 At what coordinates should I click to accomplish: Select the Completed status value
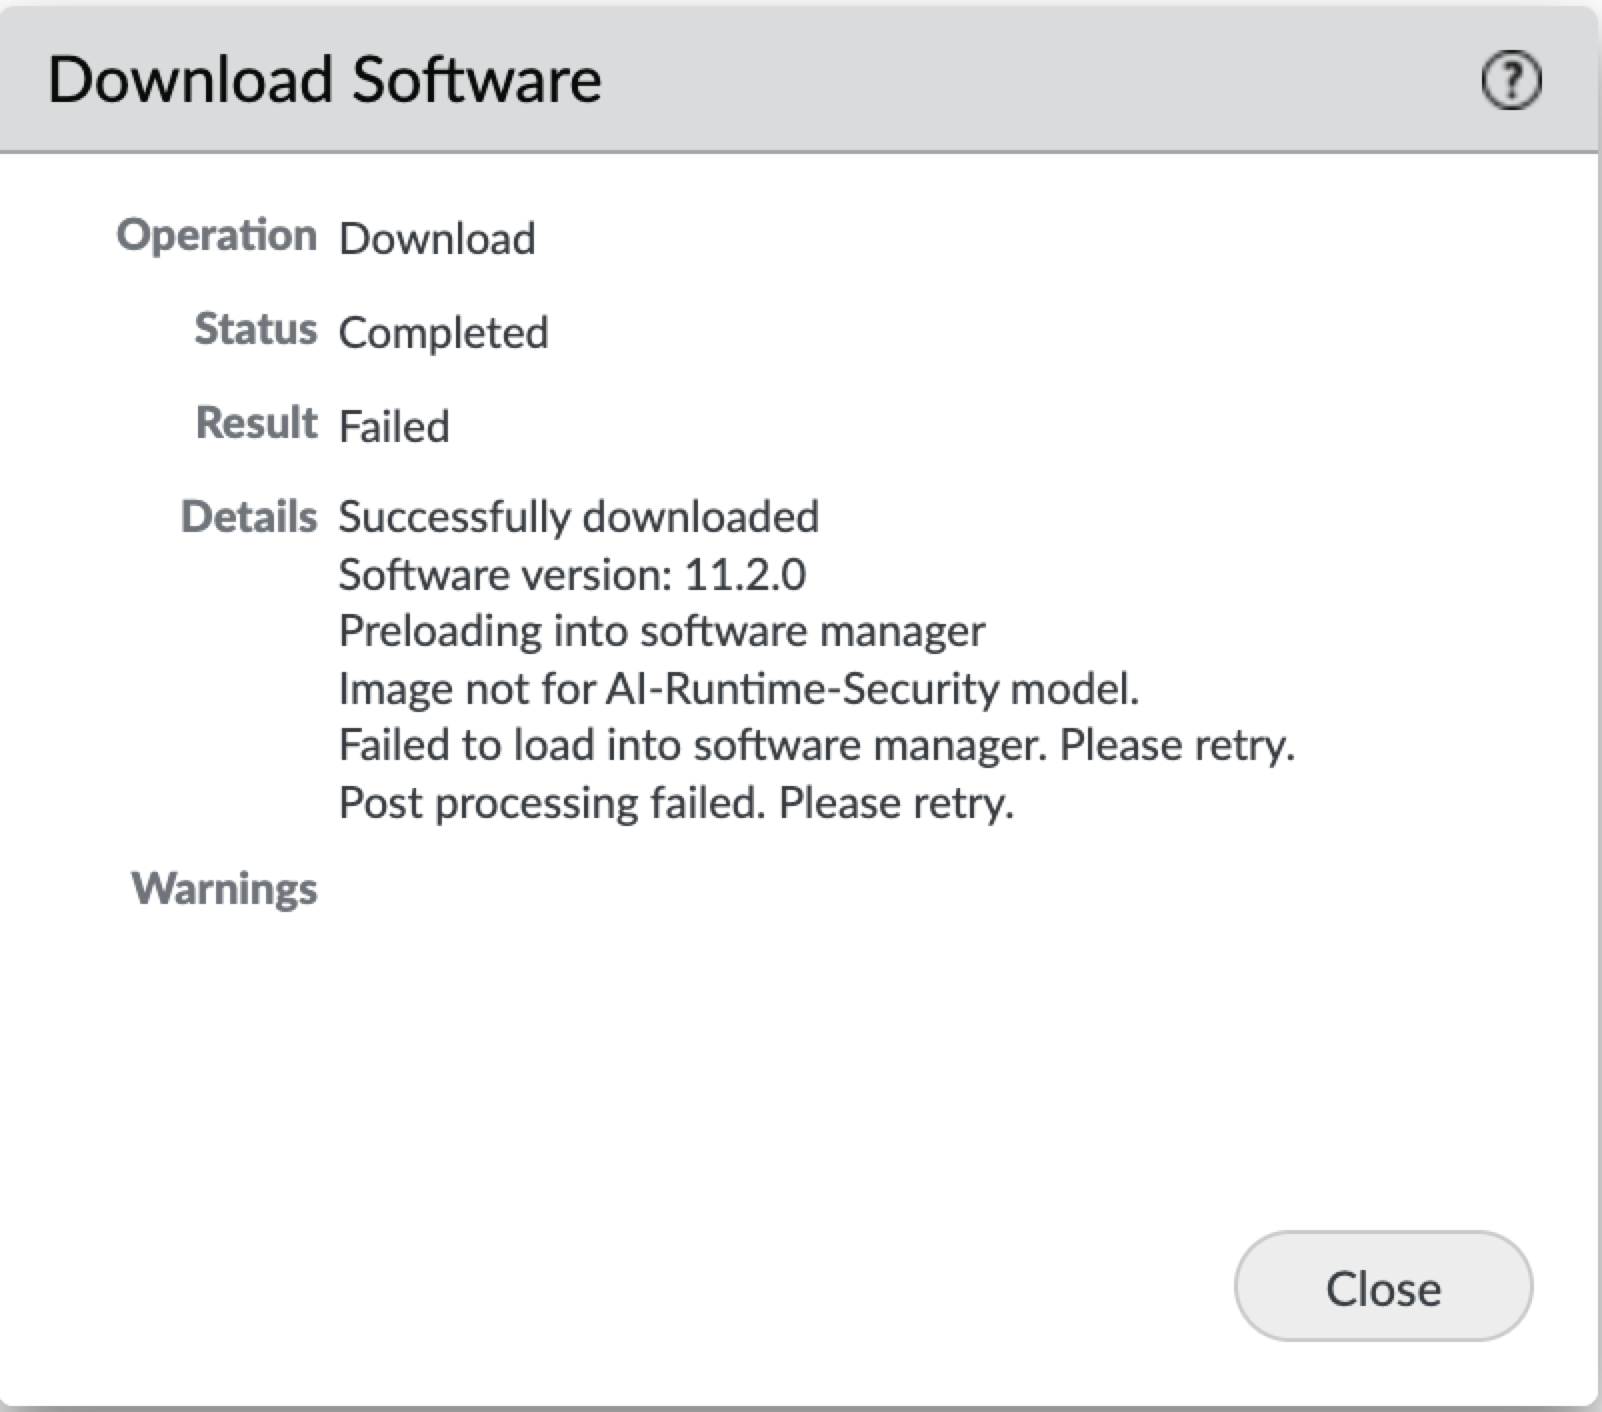[x=443, y=333]
